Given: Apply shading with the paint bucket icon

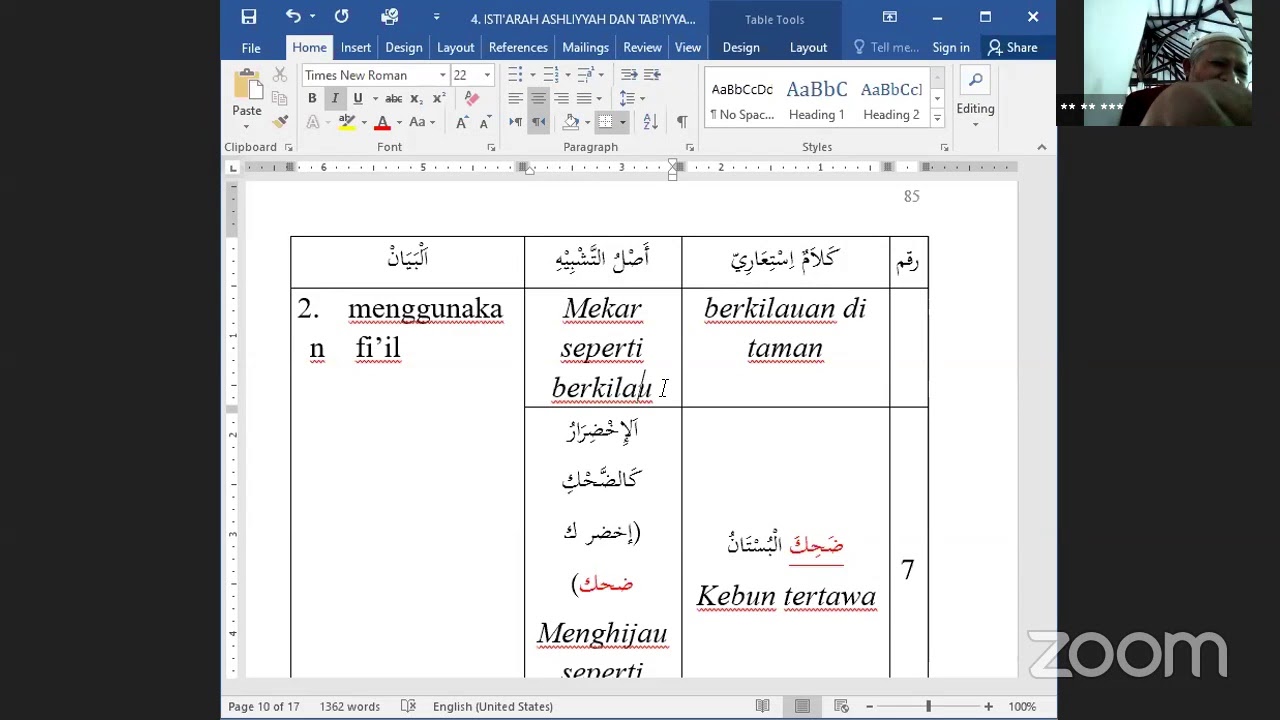Looking at the screenshot, I should pyautogui.click(x=571, y=122).
